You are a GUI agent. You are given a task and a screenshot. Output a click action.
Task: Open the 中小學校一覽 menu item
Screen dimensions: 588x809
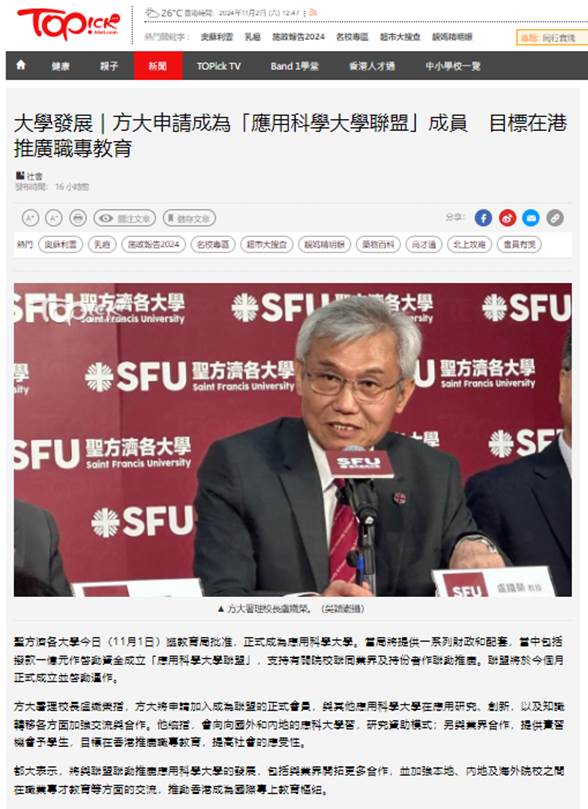tap(452, 66)
